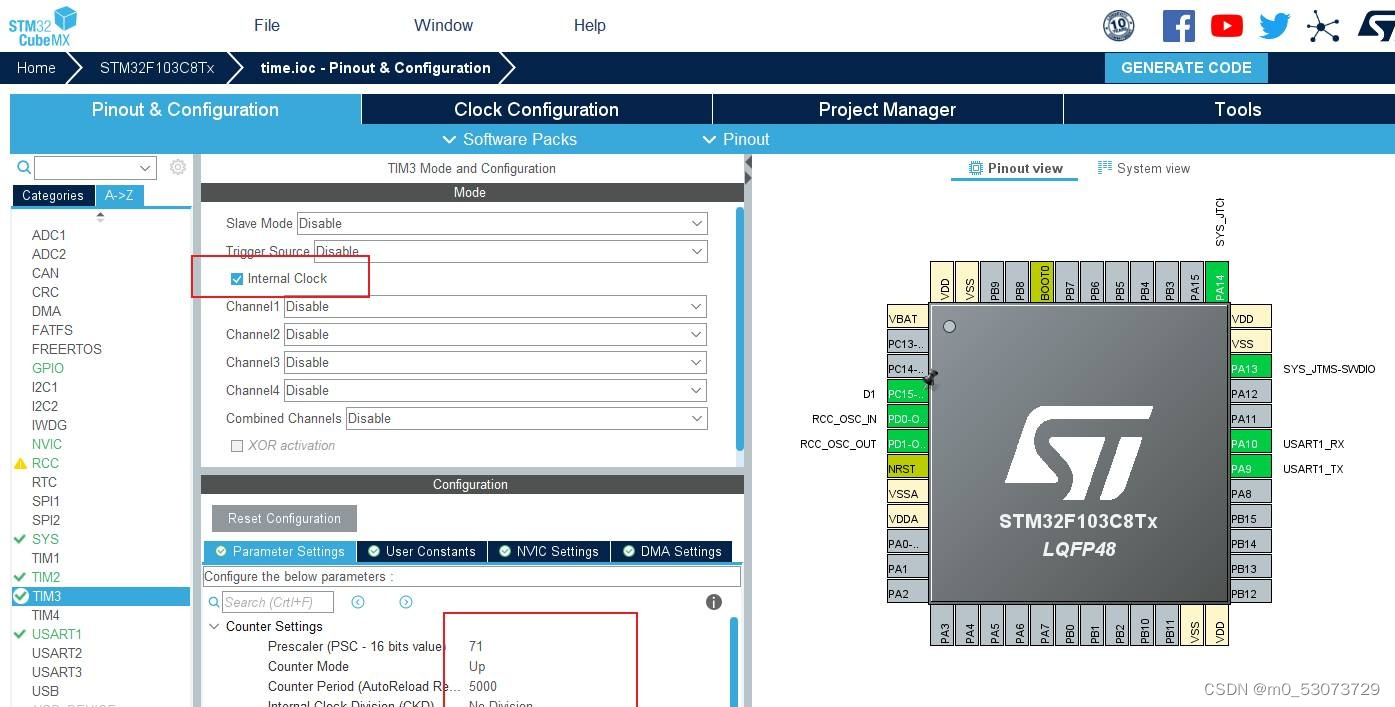Click the STM32CubeMX logo
Image resolution: width=1395 pixels, height=707 pixels.
42,26
